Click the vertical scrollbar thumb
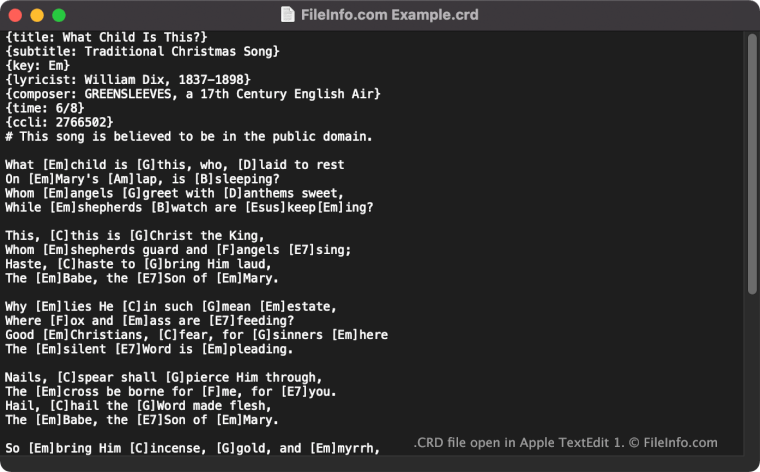 tap(752, 164)
